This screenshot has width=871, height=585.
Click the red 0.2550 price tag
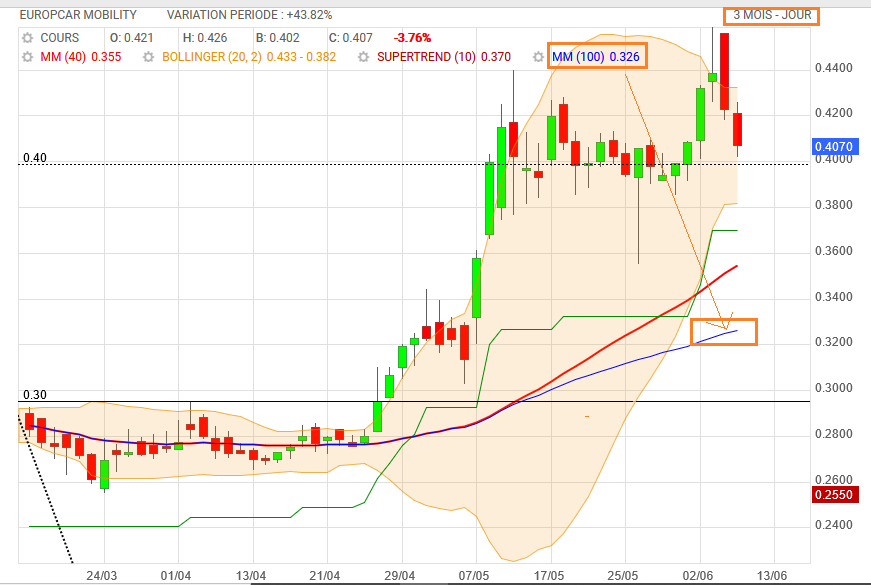(x=835, y=494)
